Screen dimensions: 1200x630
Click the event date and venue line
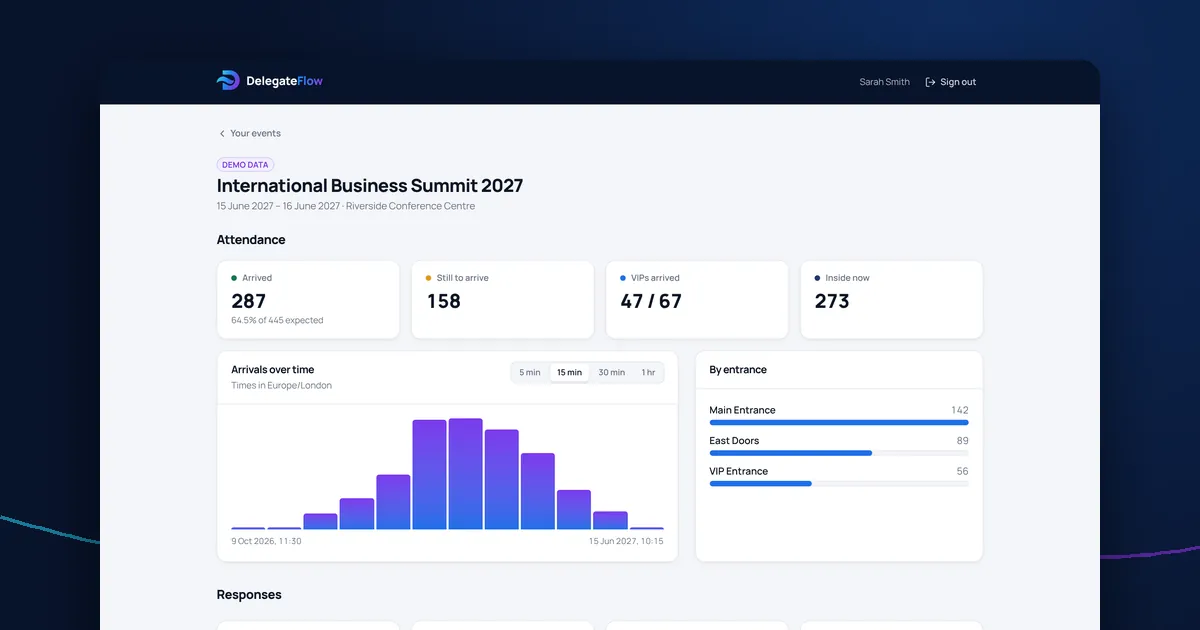(346, 206)
